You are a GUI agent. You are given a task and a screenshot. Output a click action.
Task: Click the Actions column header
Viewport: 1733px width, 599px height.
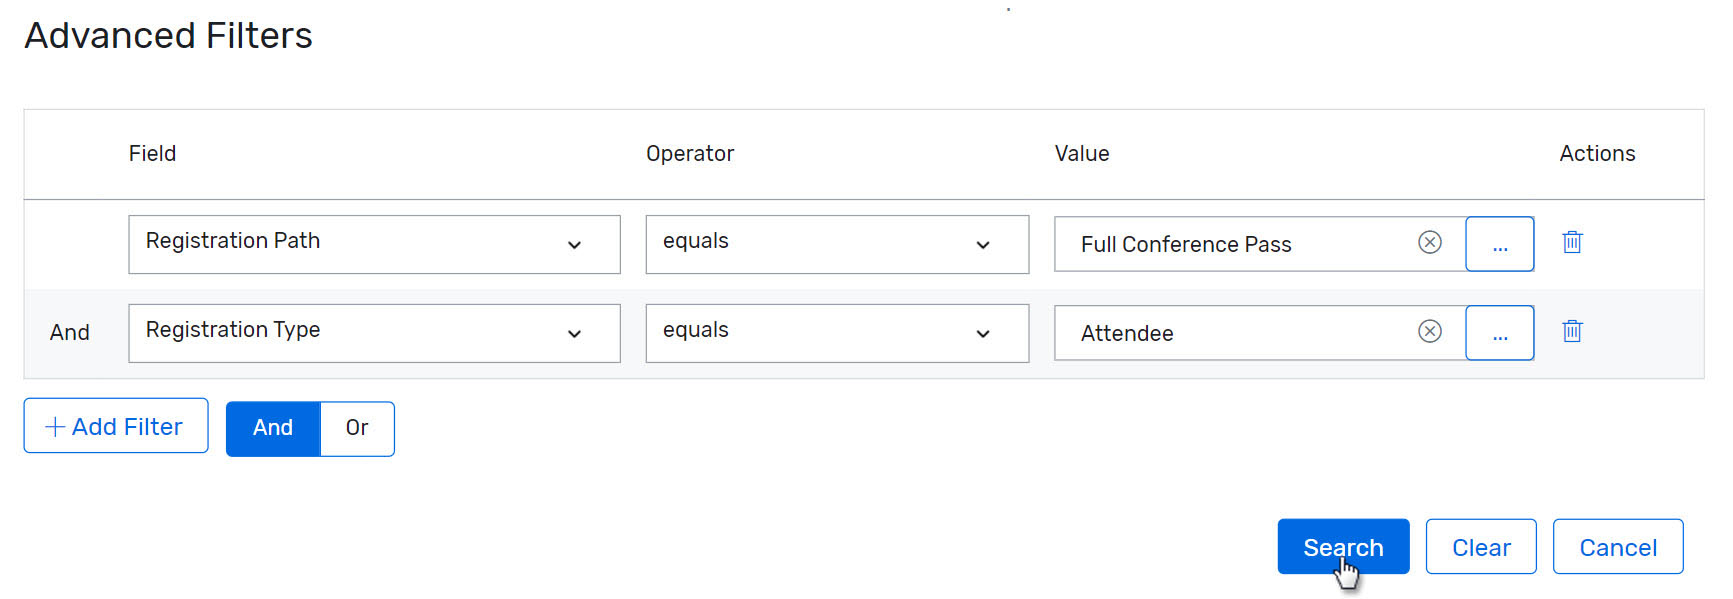click(1596, 153)
